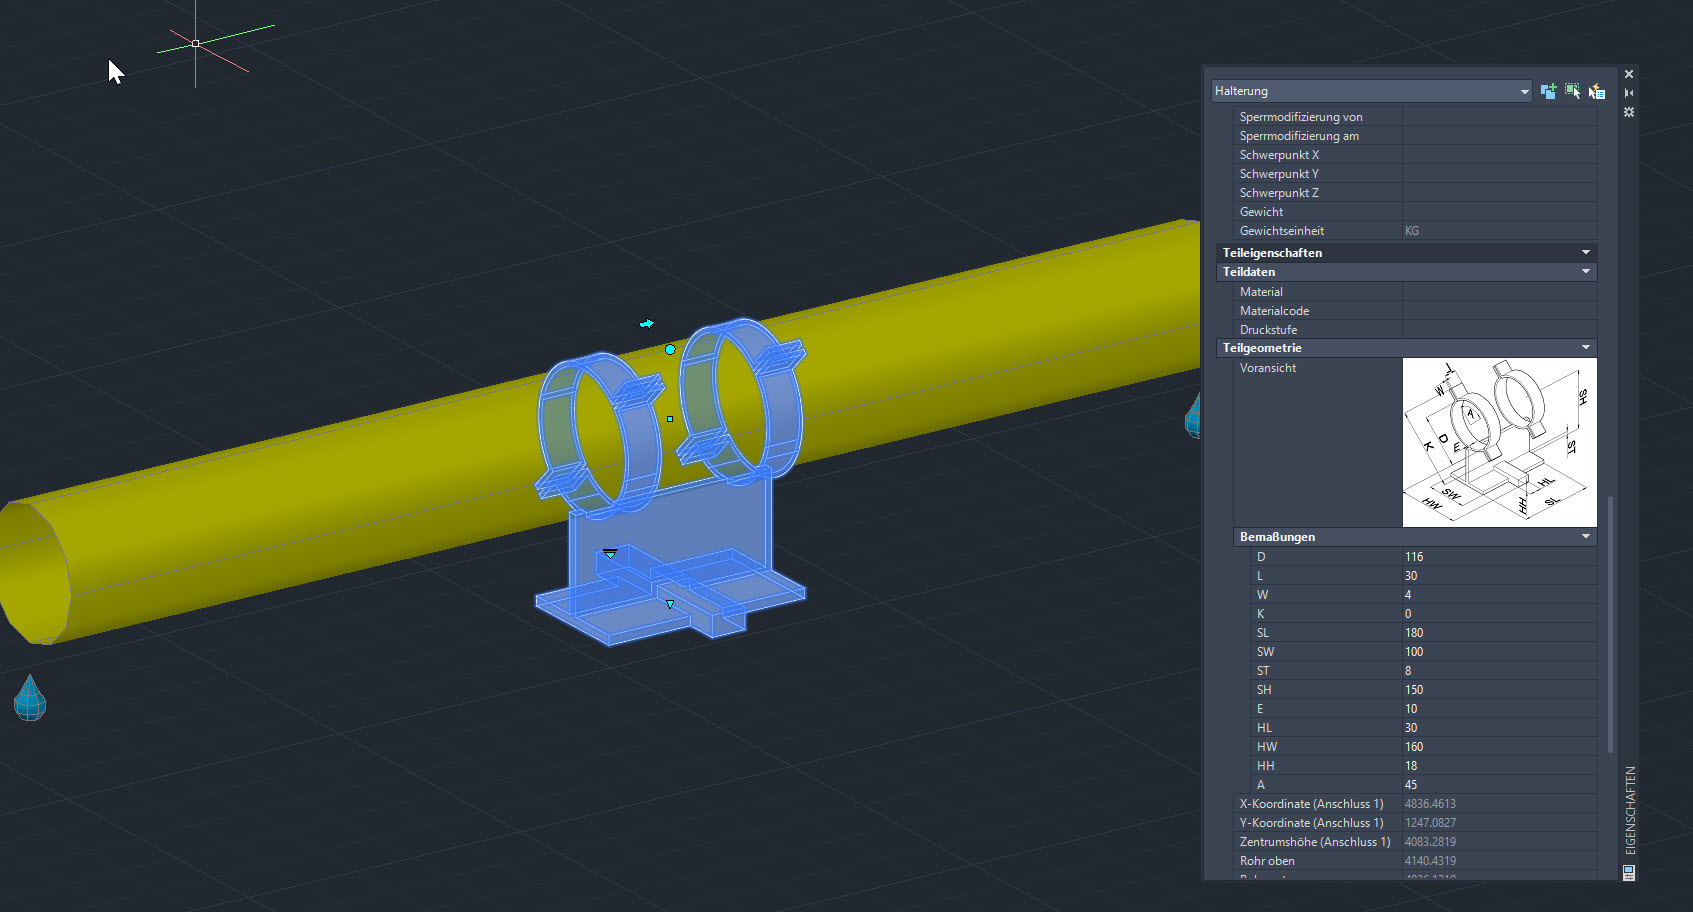
Task: Open the Halterung object type dropdown
Action: pyautogui.click(x=1371, y=91)
